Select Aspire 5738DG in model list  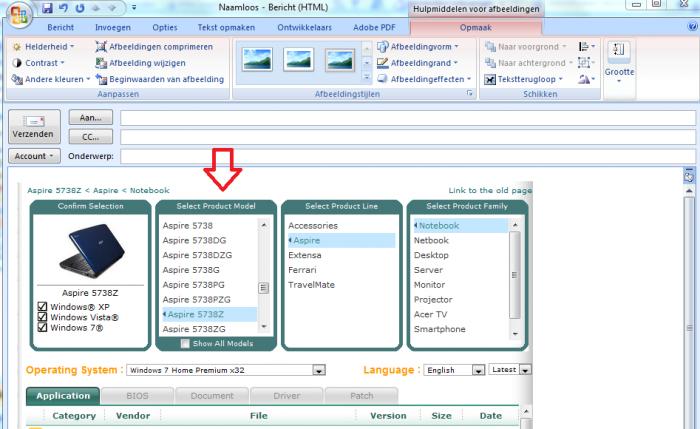[x=195, y=240]
